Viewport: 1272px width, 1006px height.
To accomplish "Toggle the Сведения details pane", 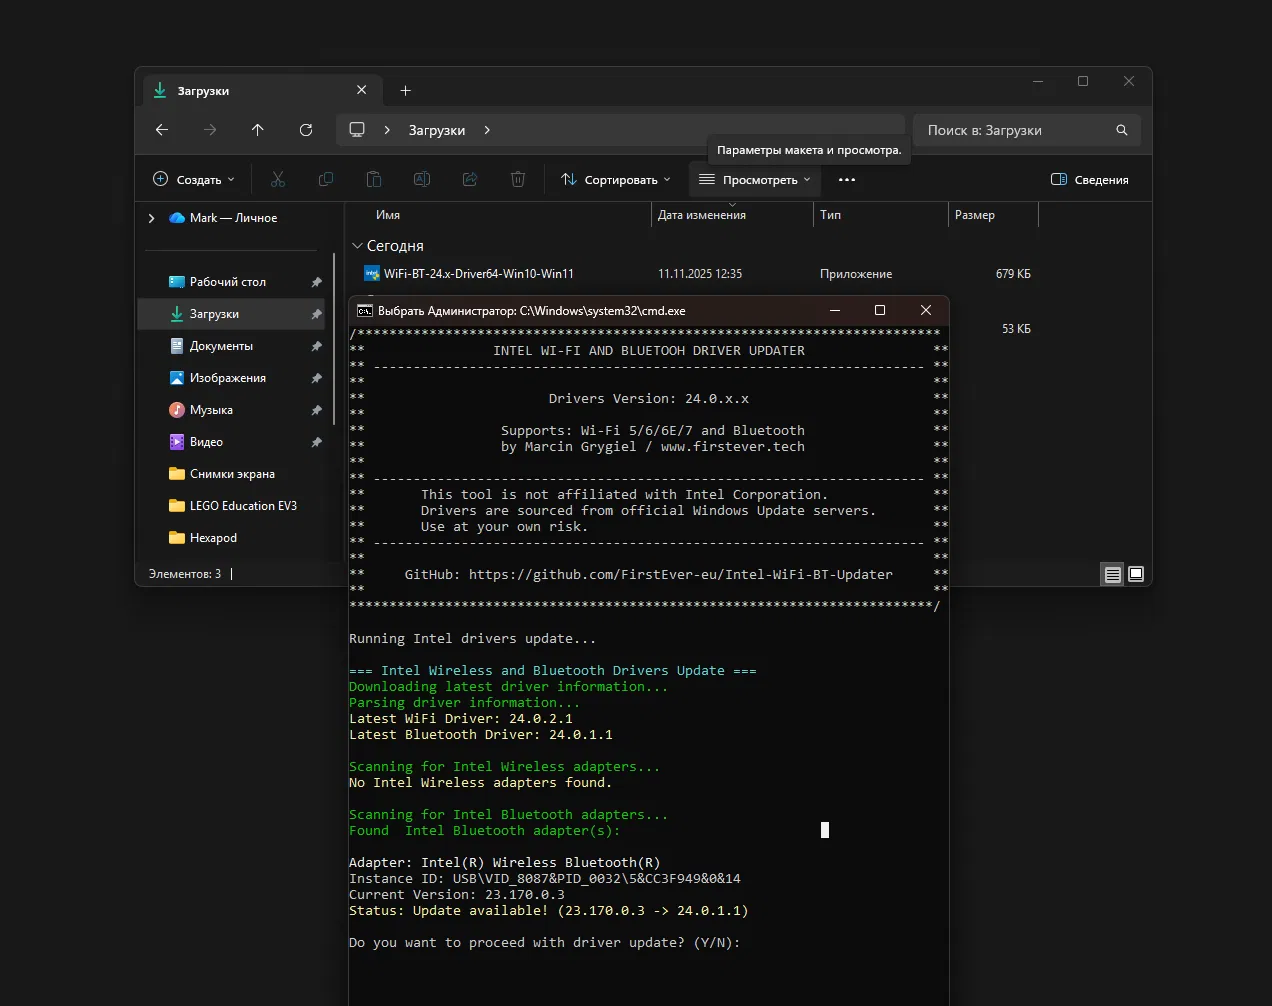I will click(1089, 180).
